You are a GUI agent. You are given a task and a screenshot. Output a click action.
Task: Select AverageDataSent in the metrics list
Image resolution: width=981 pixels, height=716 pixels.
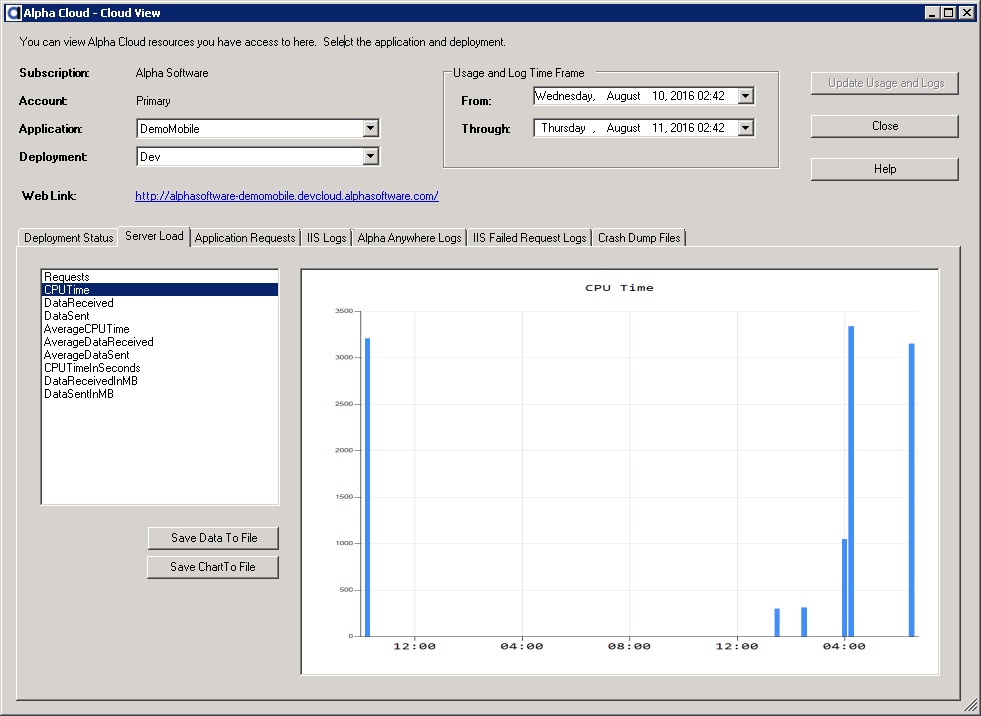(x=160, y=355)
